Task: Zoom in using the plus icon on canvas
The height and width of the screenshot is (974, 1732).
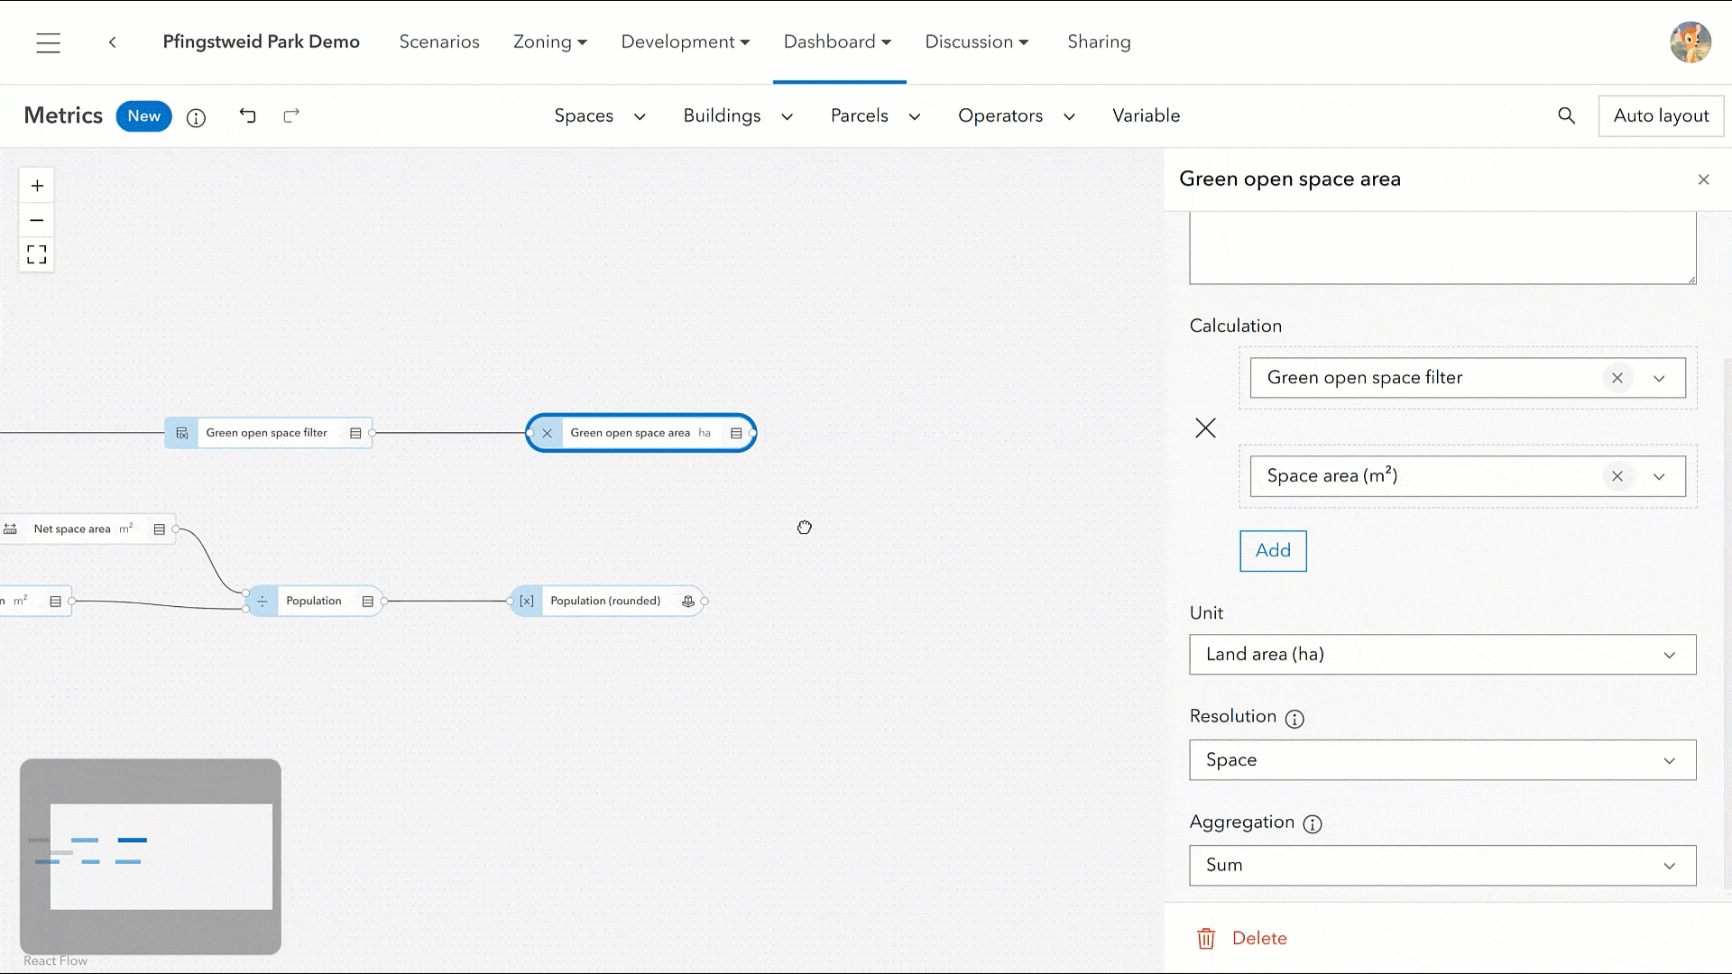Action: click(x=36, y=185)
